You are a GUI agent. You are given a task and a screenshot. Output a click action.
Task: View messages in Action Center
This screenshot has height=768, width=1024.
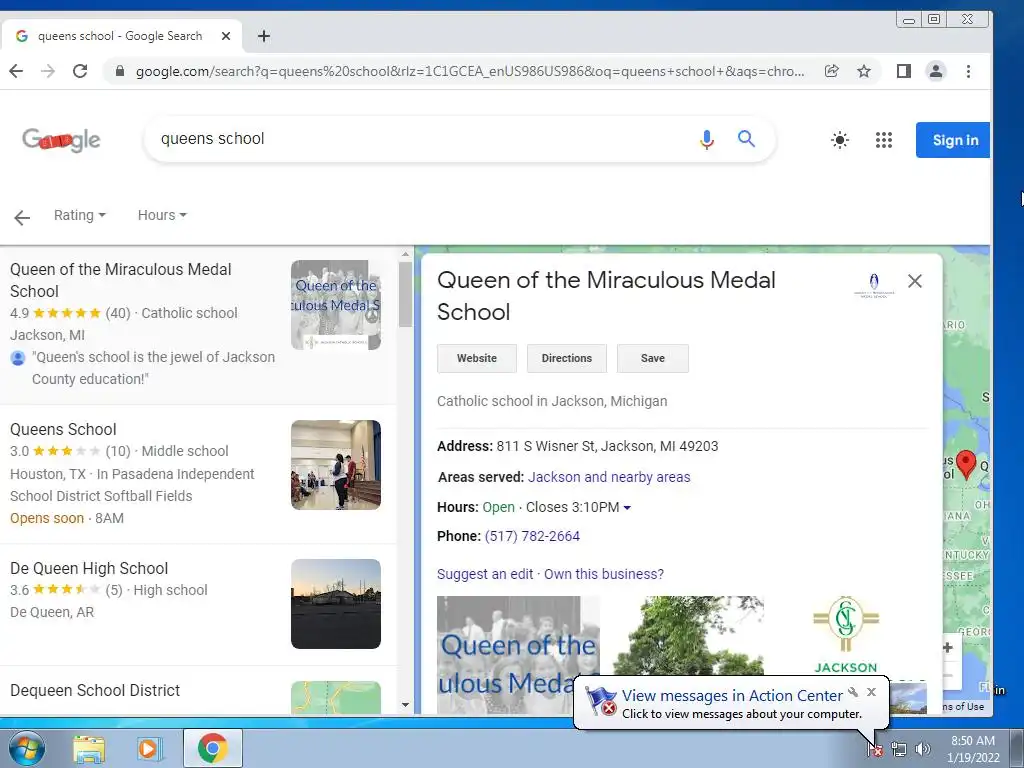[731, 696]
